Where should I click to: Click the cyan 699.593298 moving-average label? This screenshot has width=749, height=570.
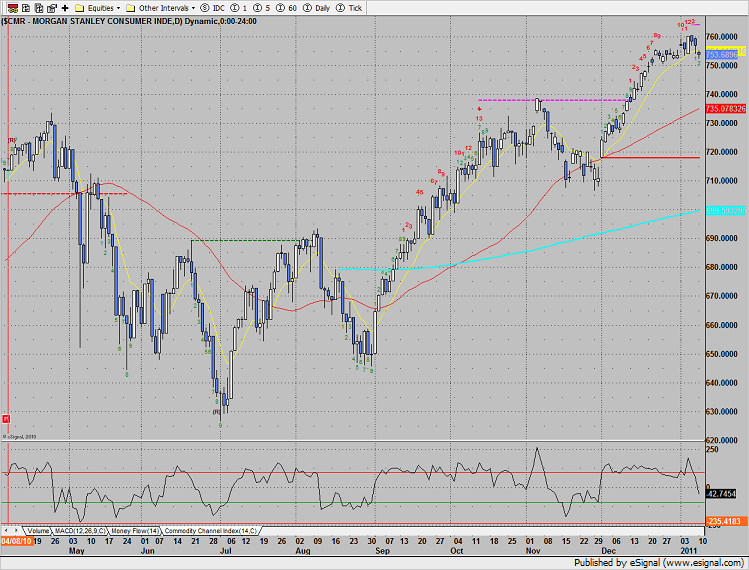point(726,210)
